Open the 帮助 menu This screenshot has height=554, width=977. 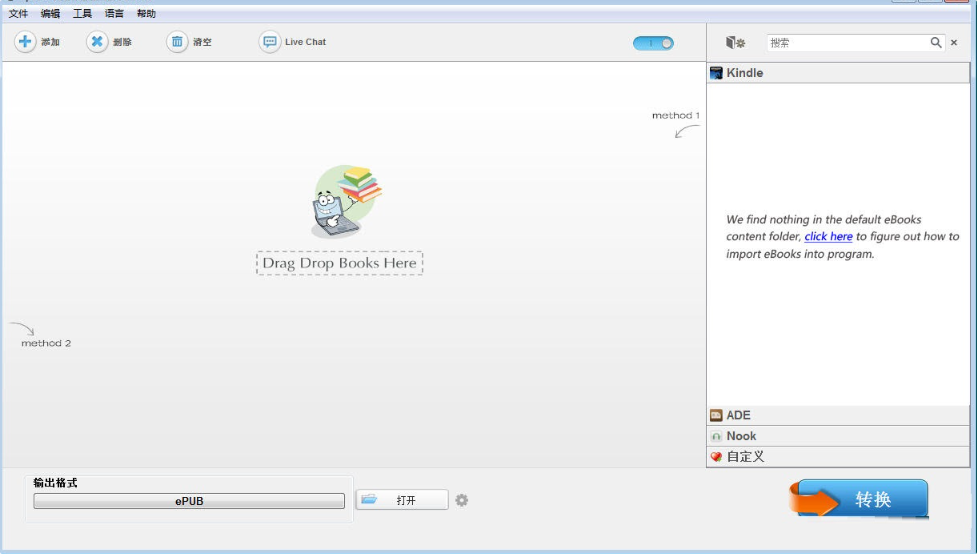pos(146,13)
